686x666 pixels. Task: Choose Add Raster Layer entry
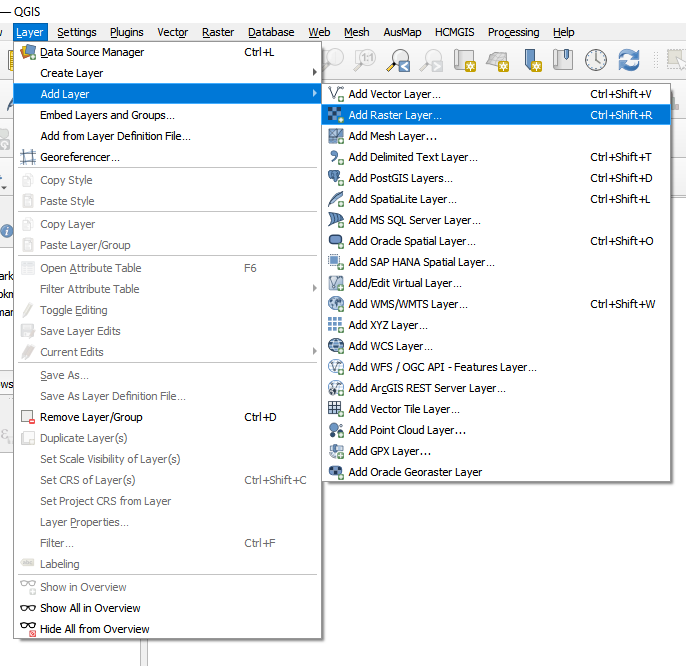coord(496,115)
